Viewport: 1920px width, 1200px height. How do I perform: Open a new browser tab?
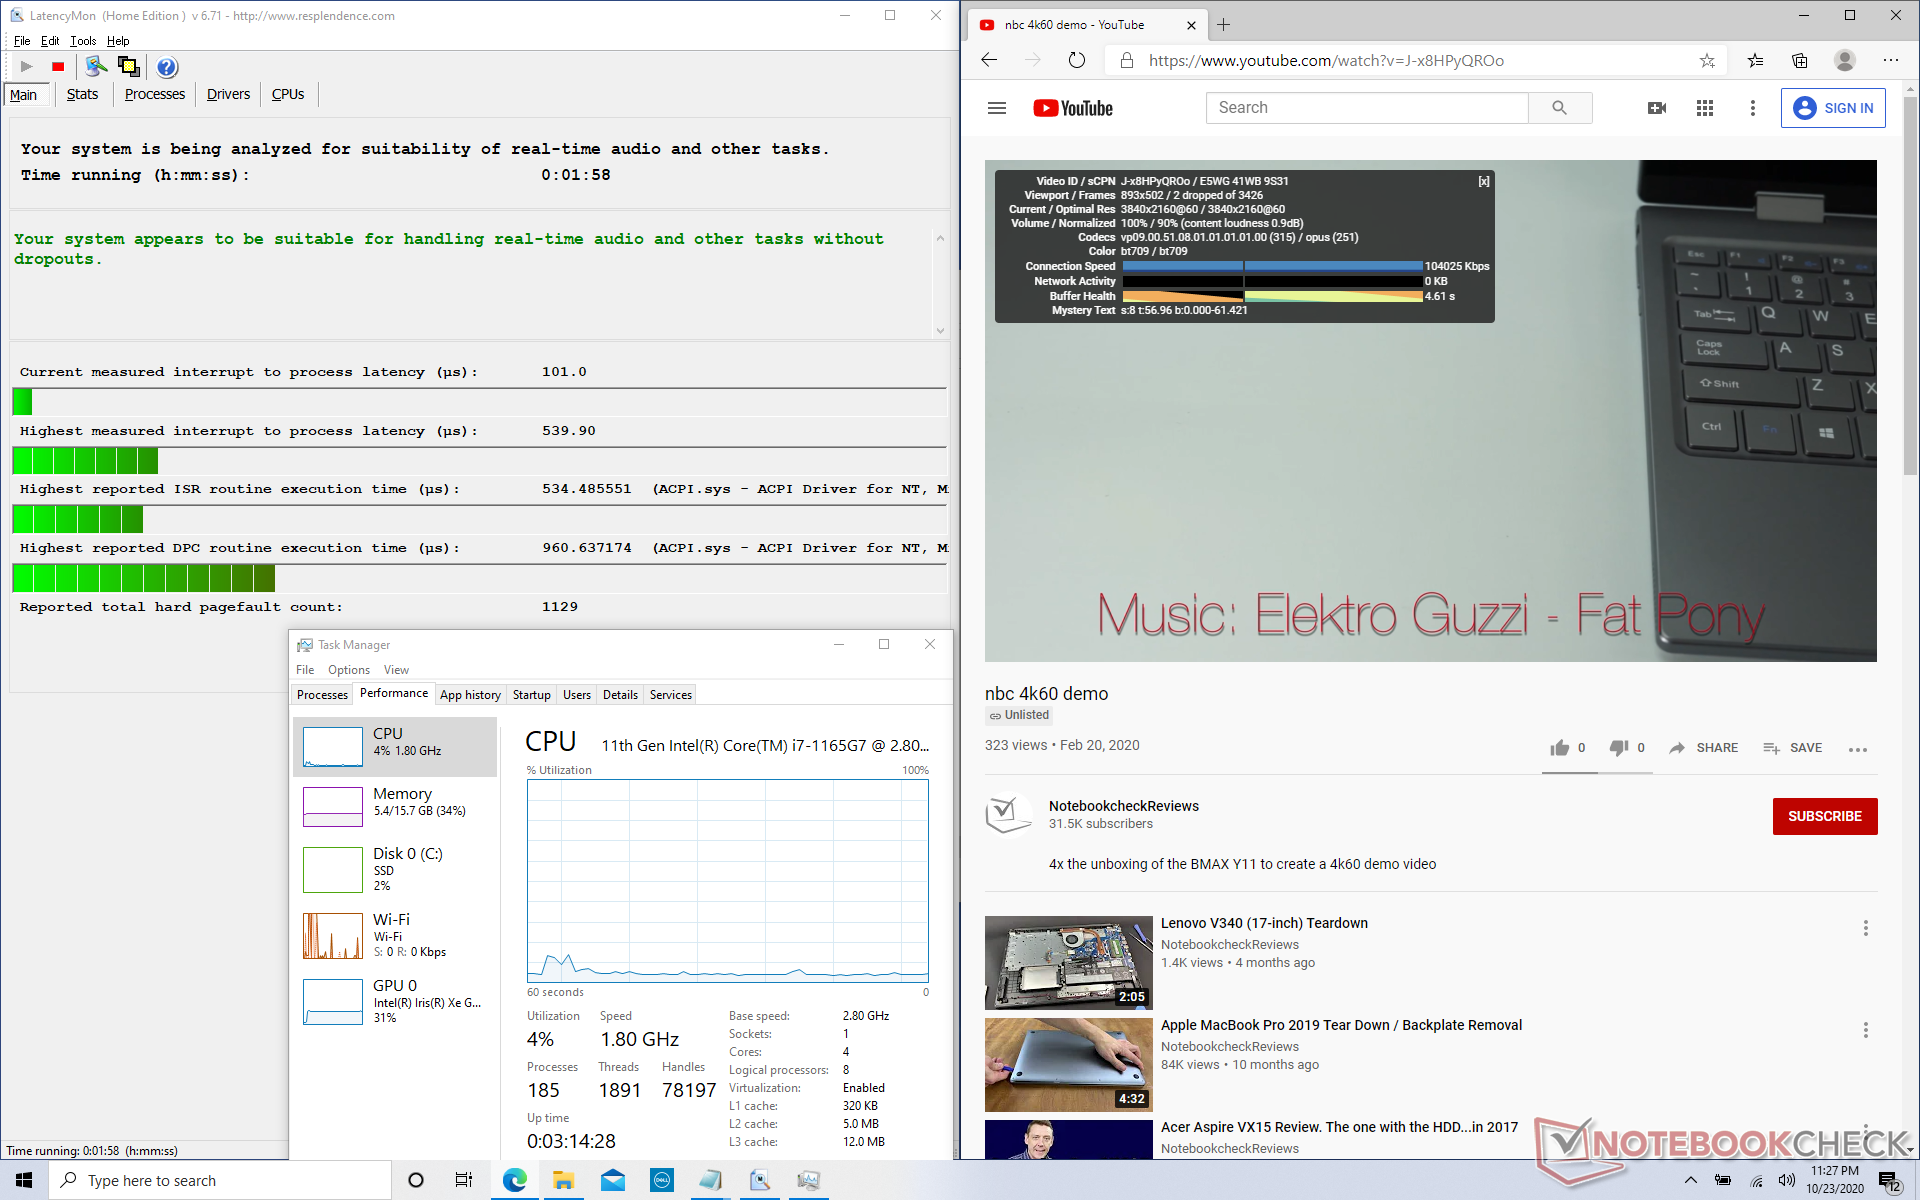click(1223, 25)
